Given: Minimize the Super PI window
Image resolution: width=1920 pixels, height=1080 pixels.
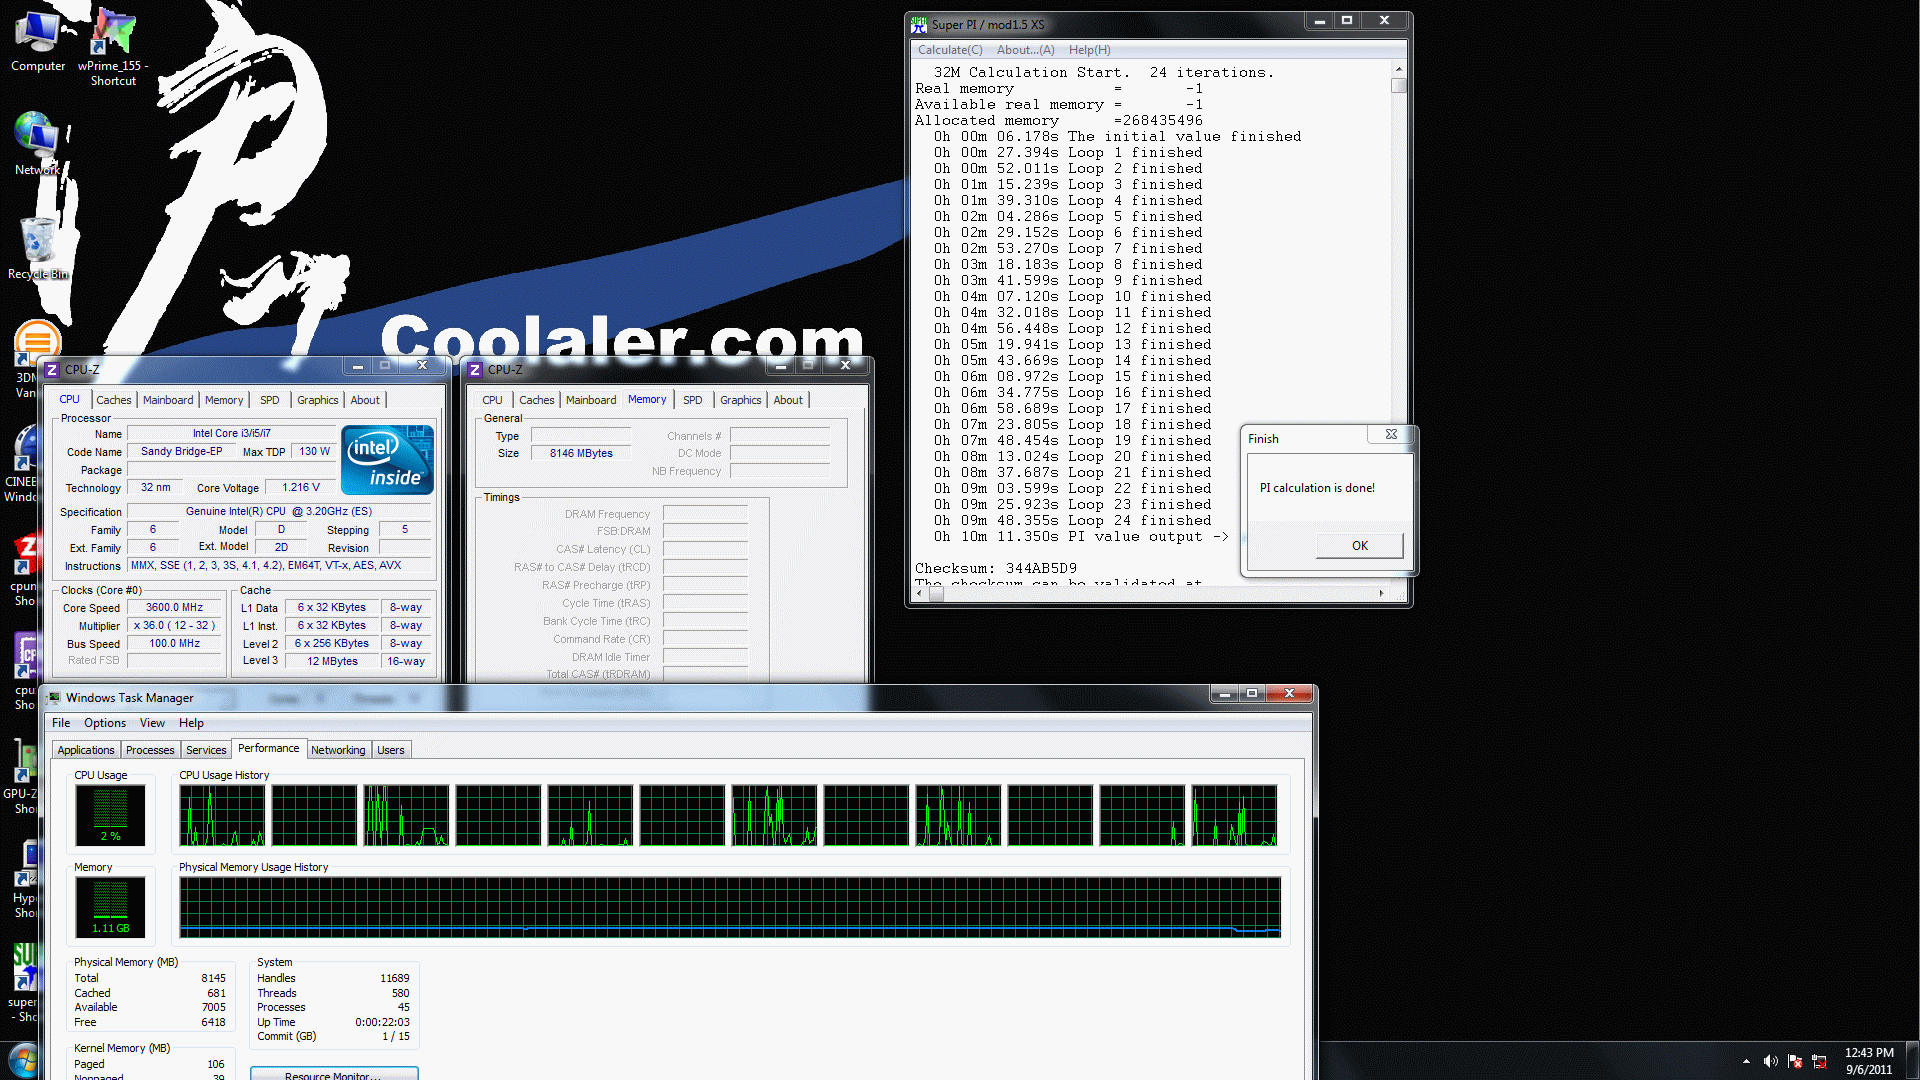Looking at the screenshot, I should tap(1319, 21).
